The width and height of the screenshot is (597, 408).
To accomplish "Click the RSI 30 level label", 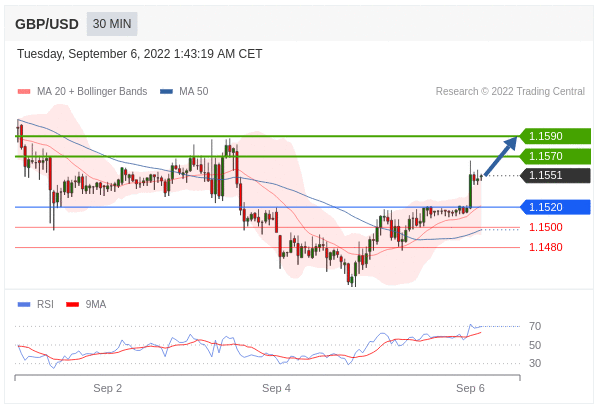I will [x=535, y=363].
